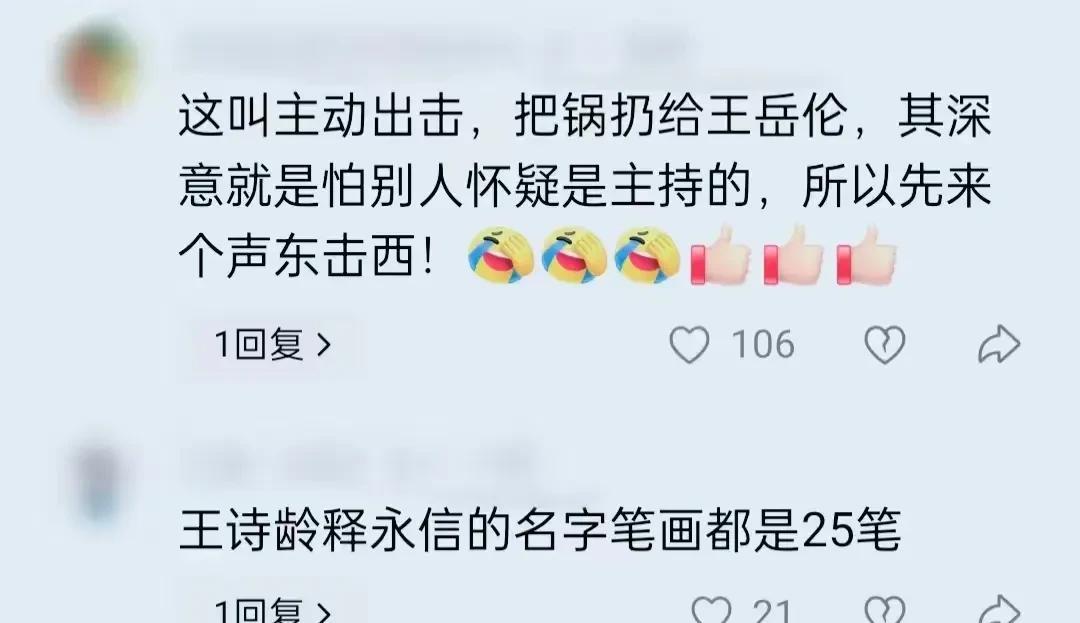
Task: Select comment text 王诗龄释永信的名字笔画
Action: 539,530
